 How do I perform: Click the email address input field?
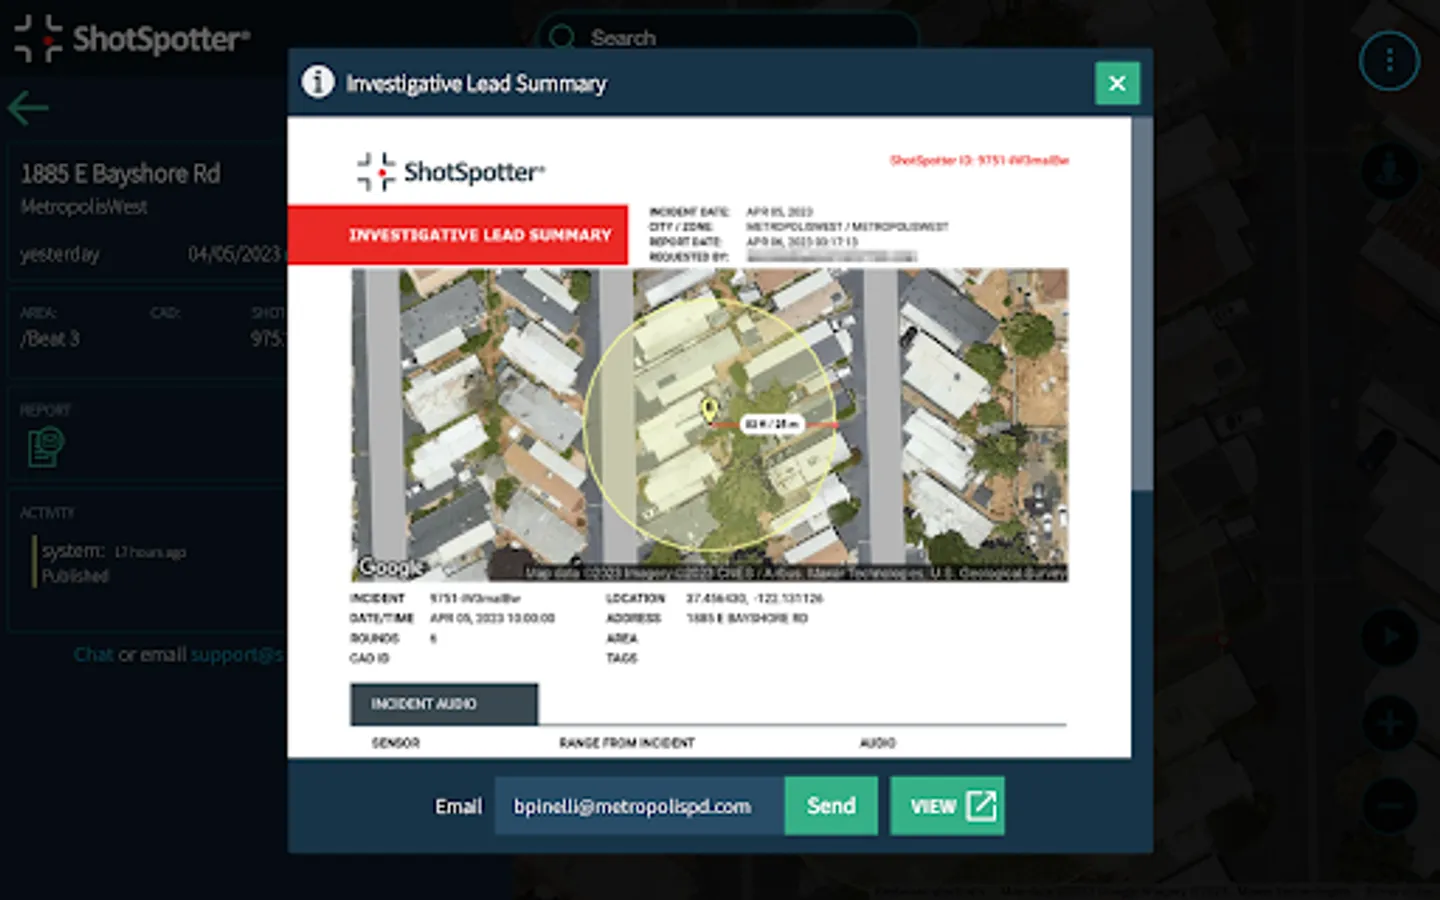[x=639, y=806]
